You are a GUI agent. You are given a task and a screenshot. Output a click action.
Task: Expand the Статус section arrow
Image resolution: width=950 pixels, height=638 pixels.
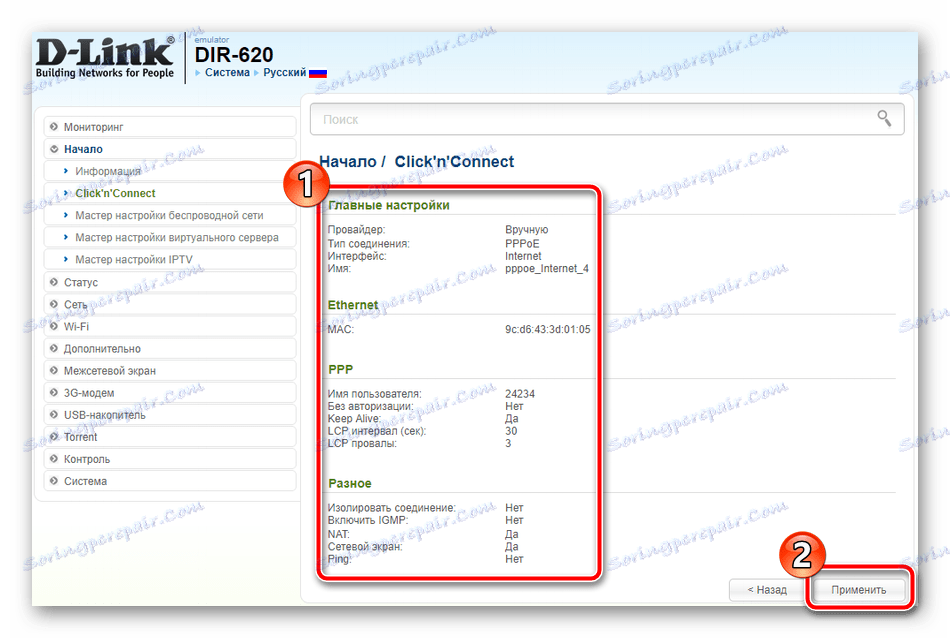54,282
